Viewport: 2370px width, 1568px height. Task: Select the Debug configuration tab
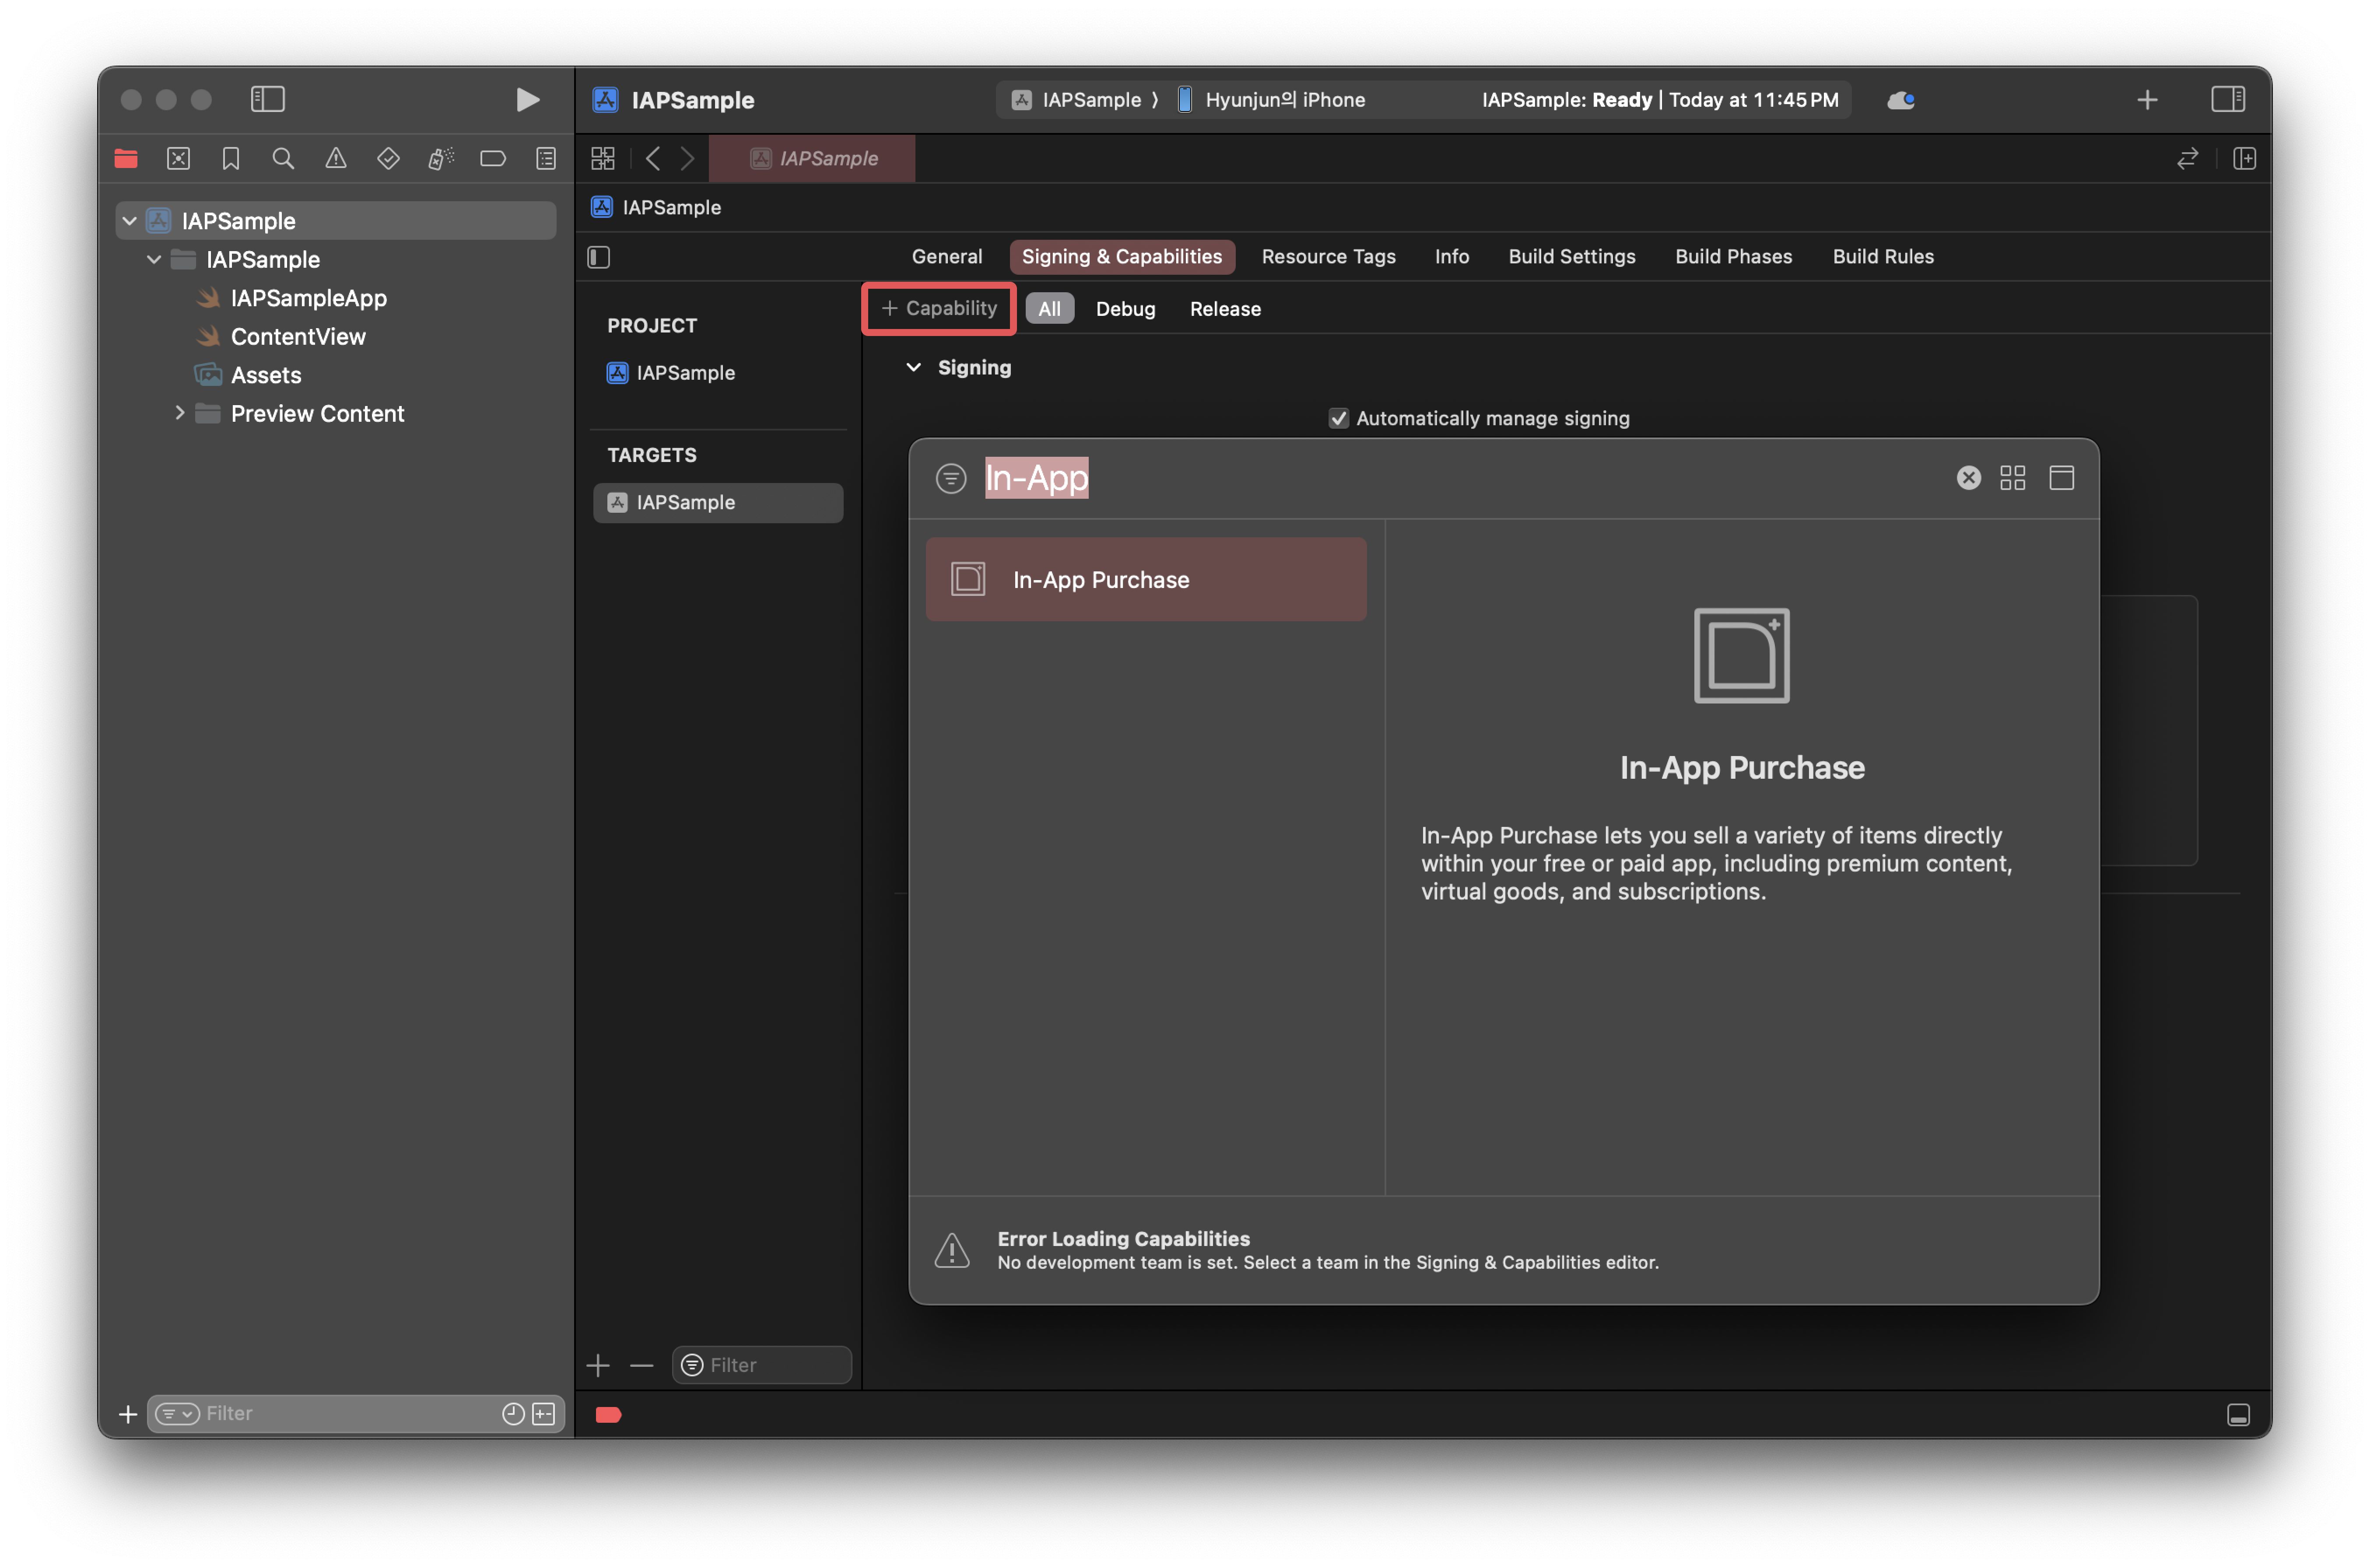pyautogui.click(x=1125, y=309)
